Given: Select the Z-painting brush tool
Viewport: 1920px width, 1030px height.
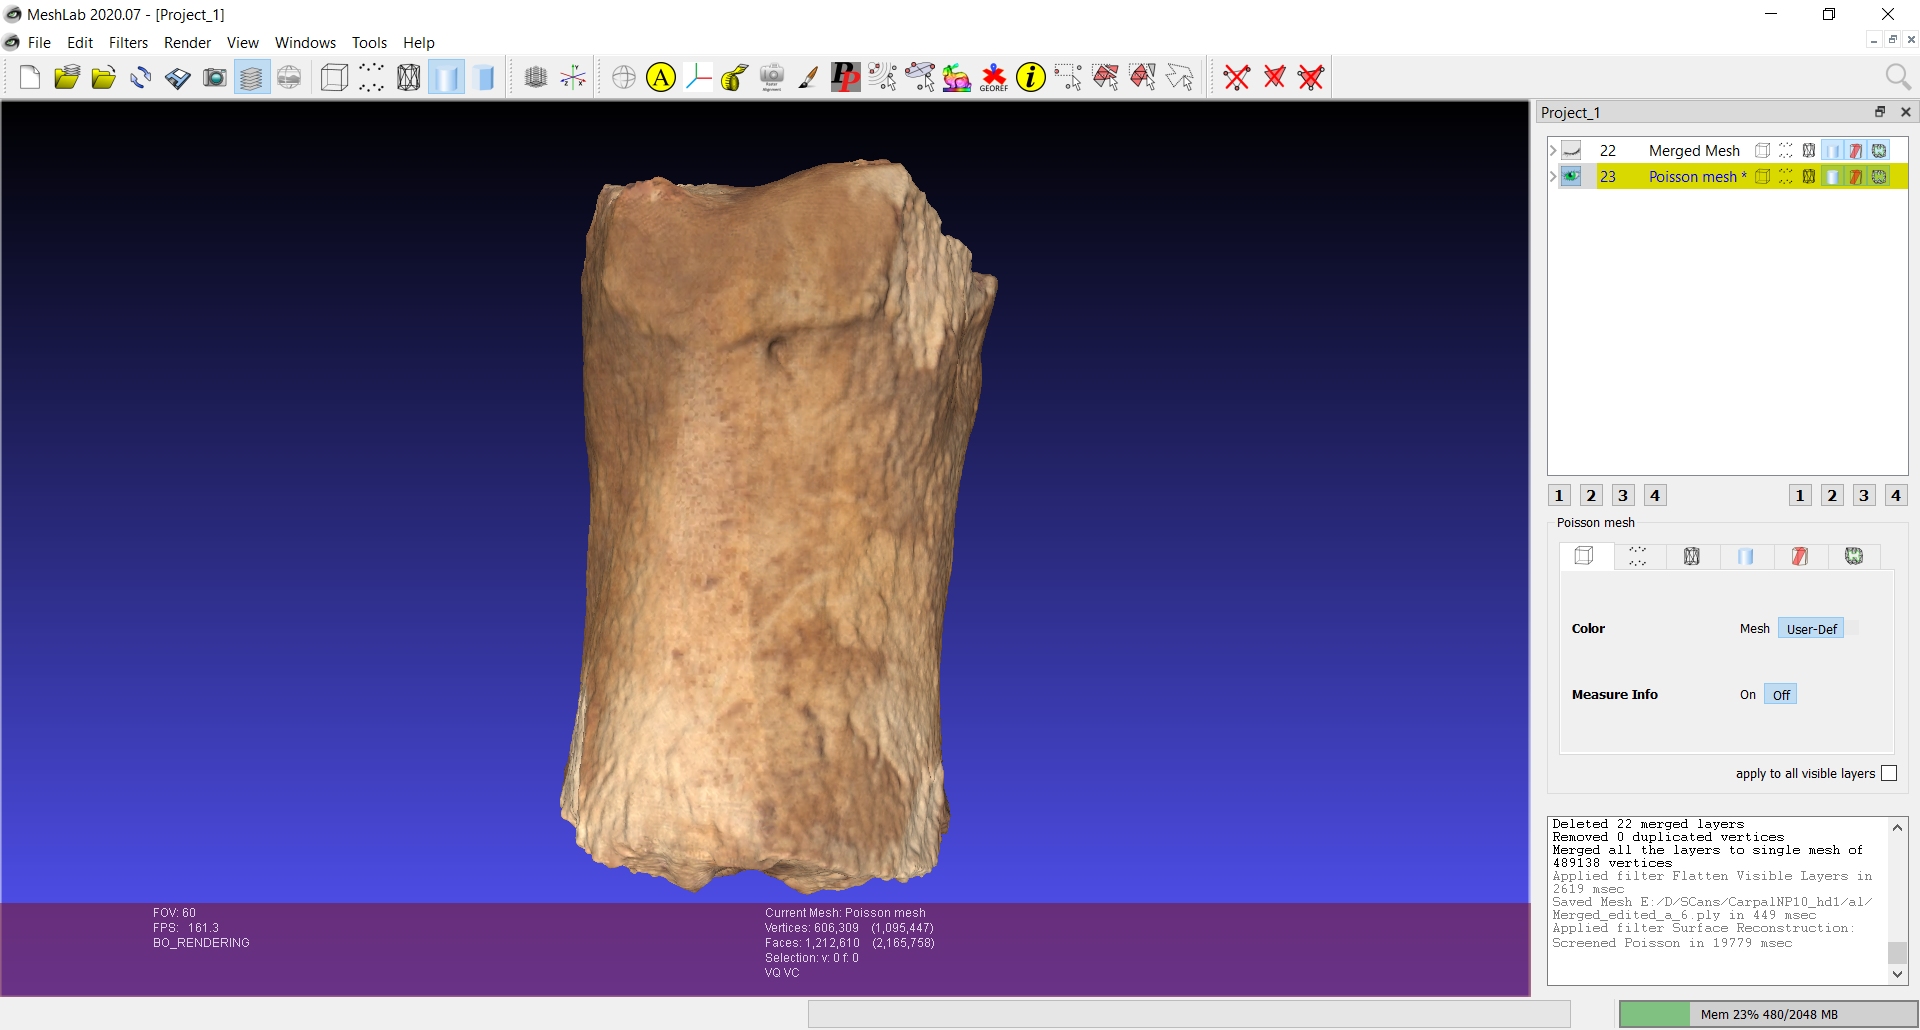Looking at the screenshot, I should pyautogui.click(x=808, y=77).
